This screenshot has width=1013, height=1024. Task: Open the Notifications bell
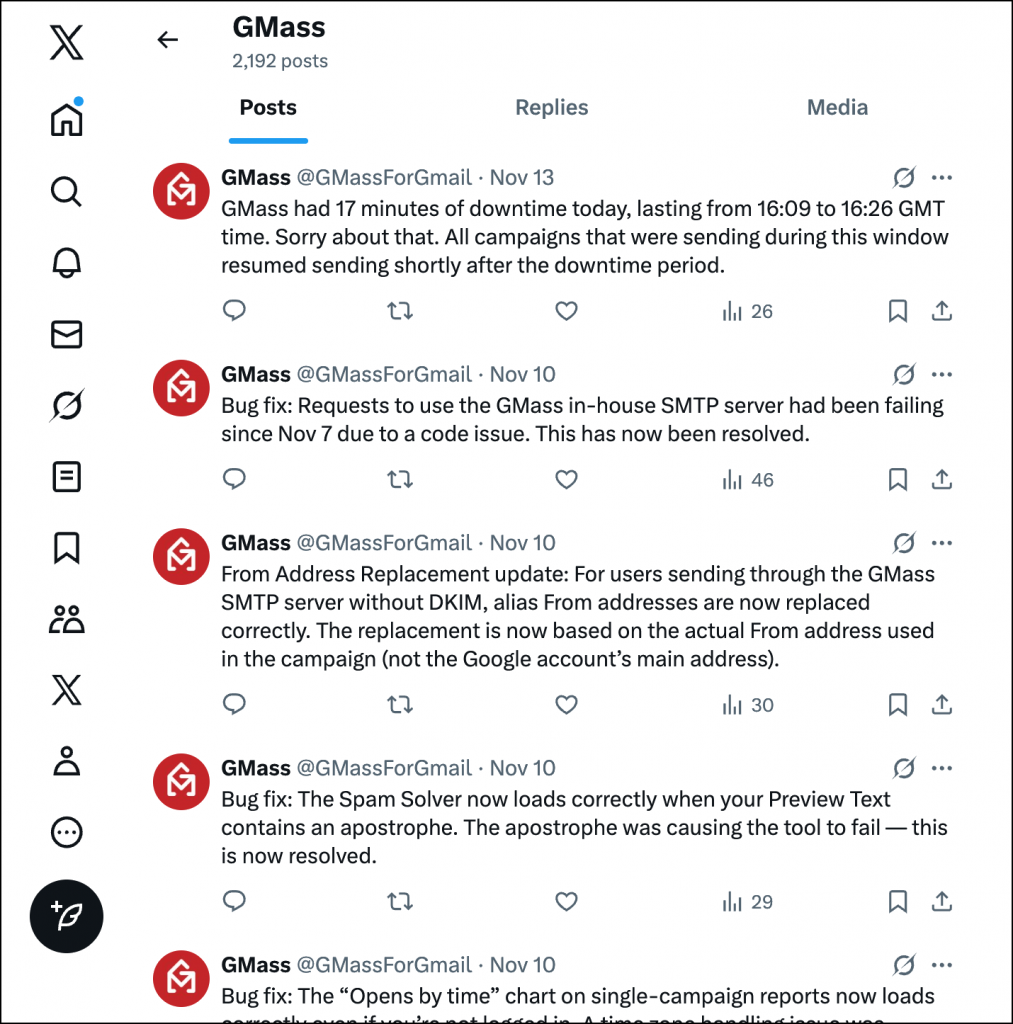pyautogui.click(x=66, y=262)
